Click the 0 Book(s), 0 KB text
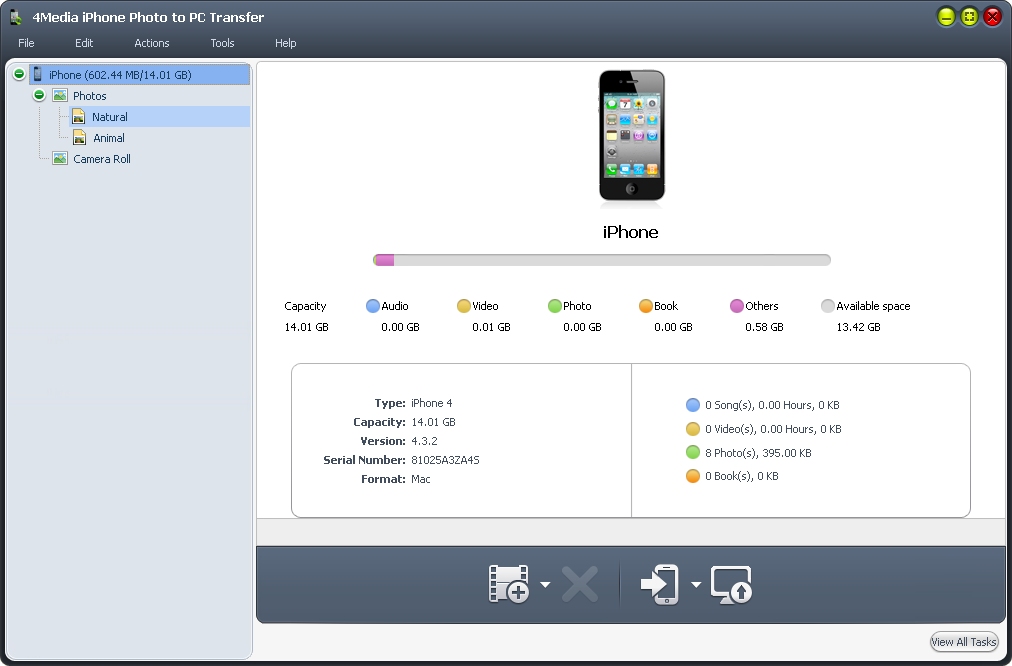 click(x=742, y=476)
